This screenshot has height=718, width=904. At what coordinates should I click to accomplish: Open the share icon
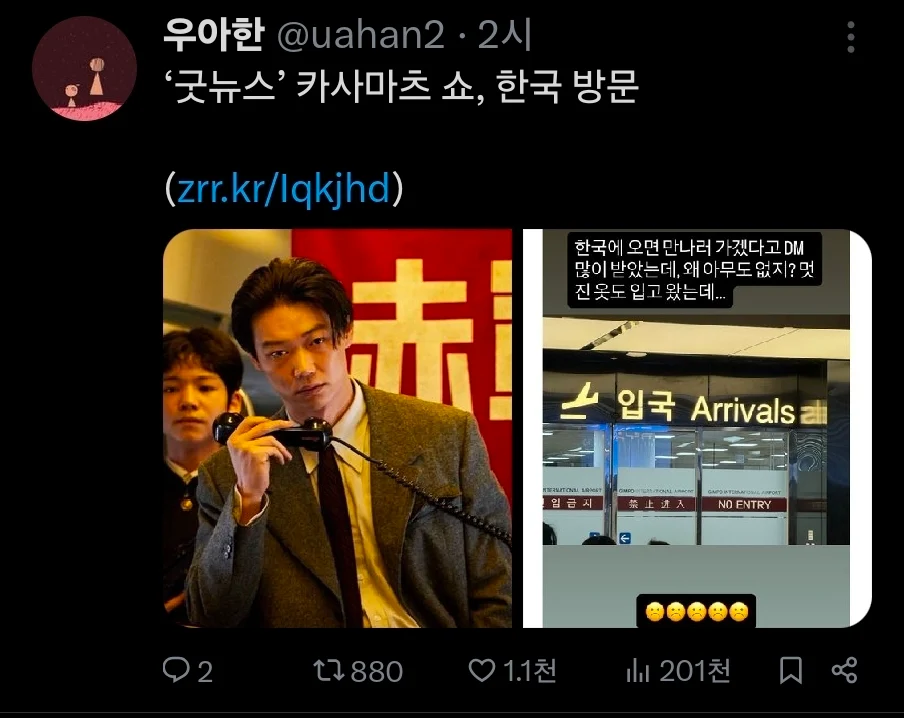(845, 670)
